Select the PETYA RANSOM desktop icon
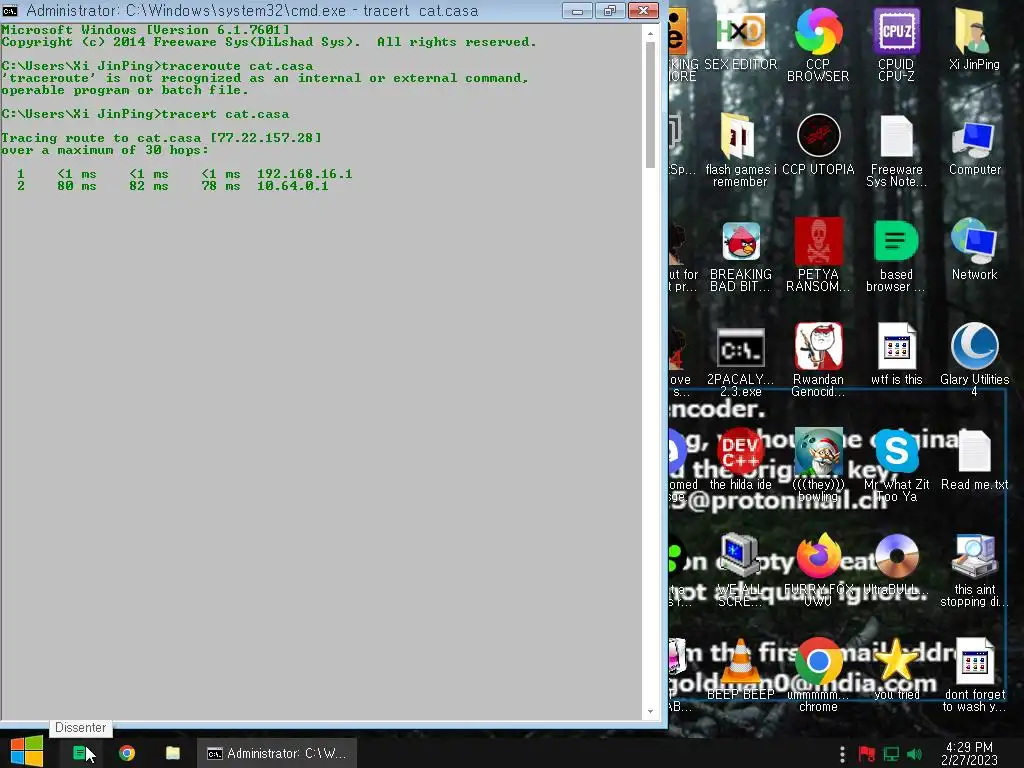Image resolution: width=1024 pixels, height=768 pixels. click(x=818, y=256)
